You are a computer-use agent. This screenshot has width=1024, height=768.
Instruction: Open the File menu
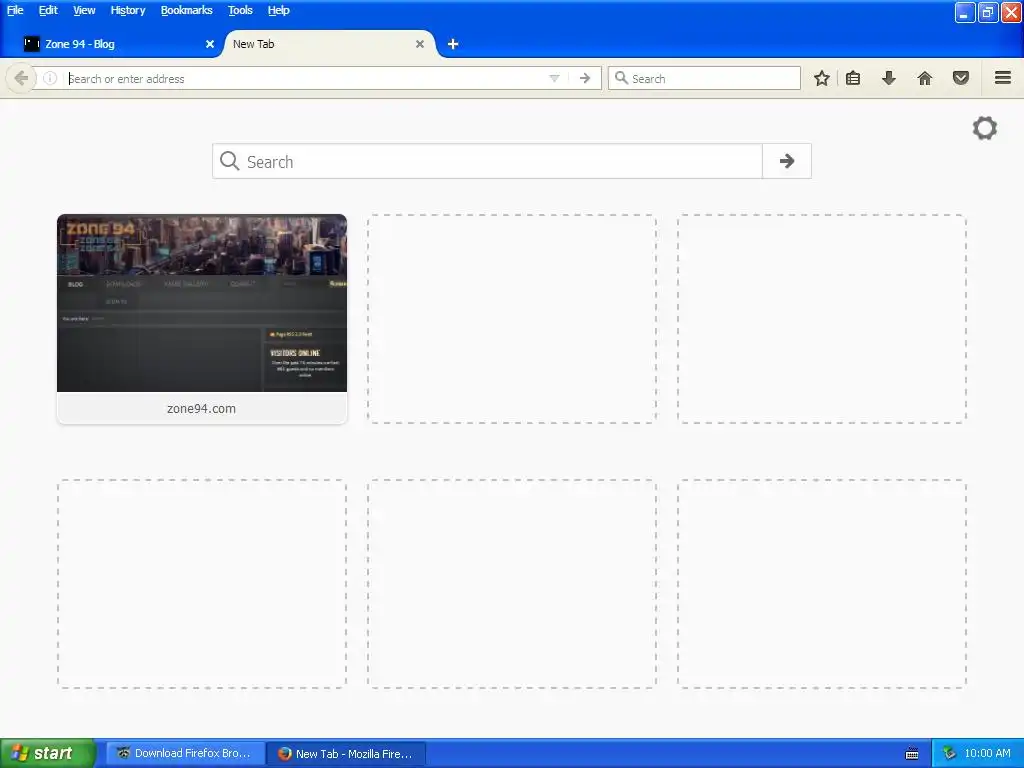[x=15, y=10]
